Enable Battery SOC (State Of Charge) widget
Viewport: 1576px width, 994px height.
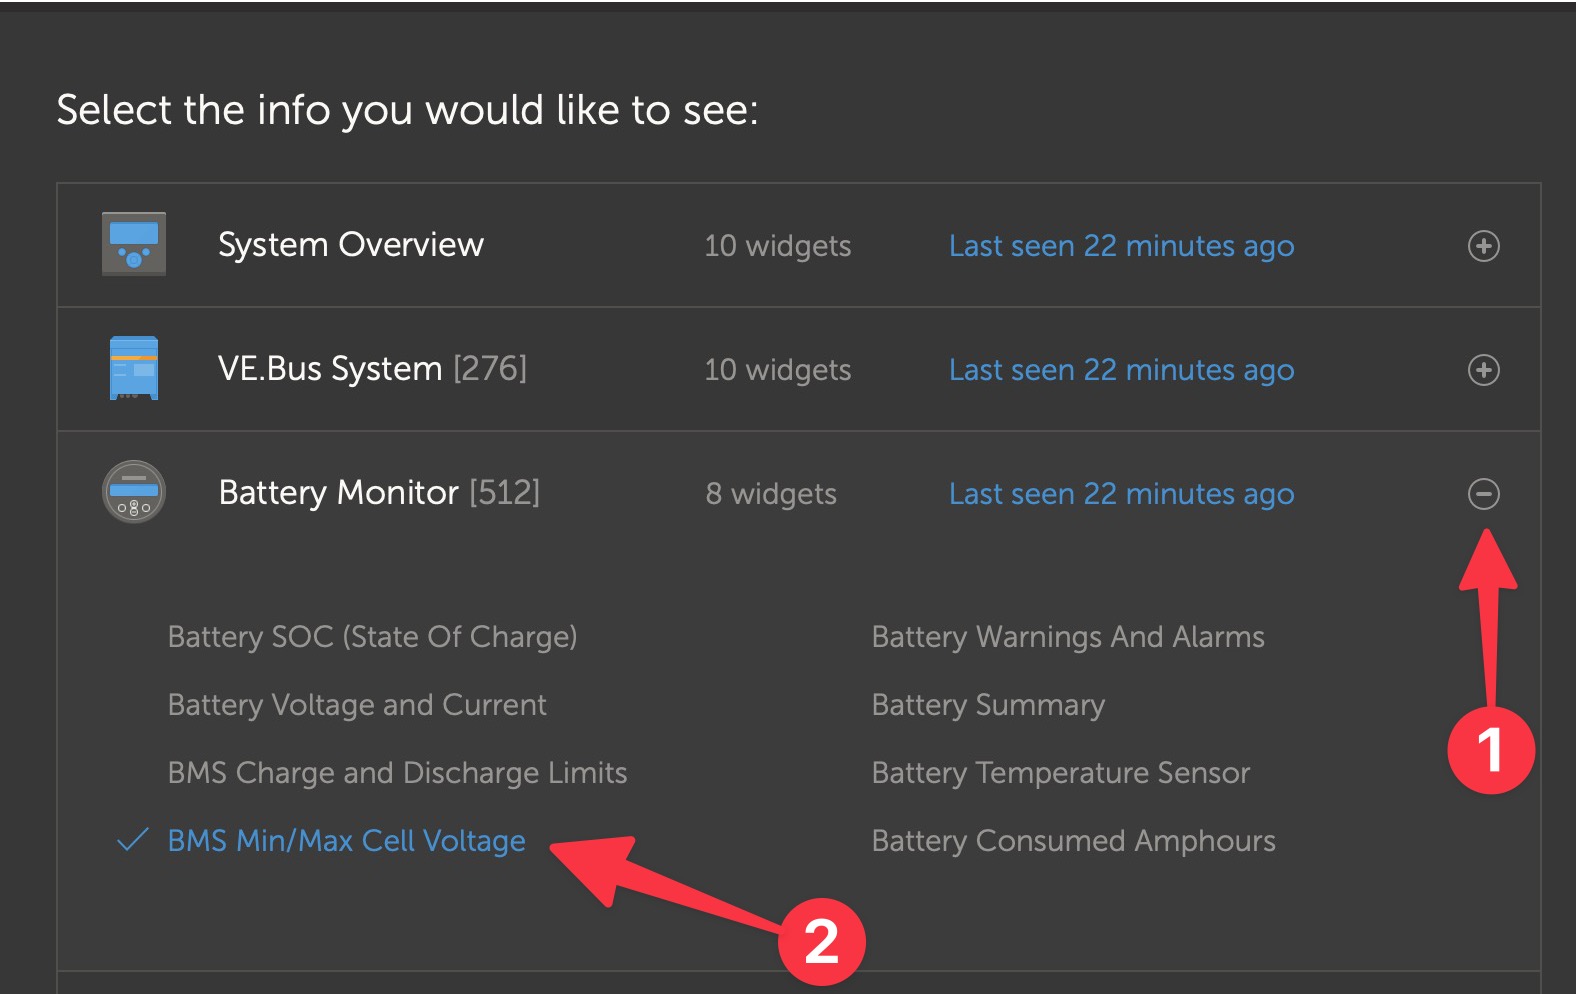tap(372, 637)
